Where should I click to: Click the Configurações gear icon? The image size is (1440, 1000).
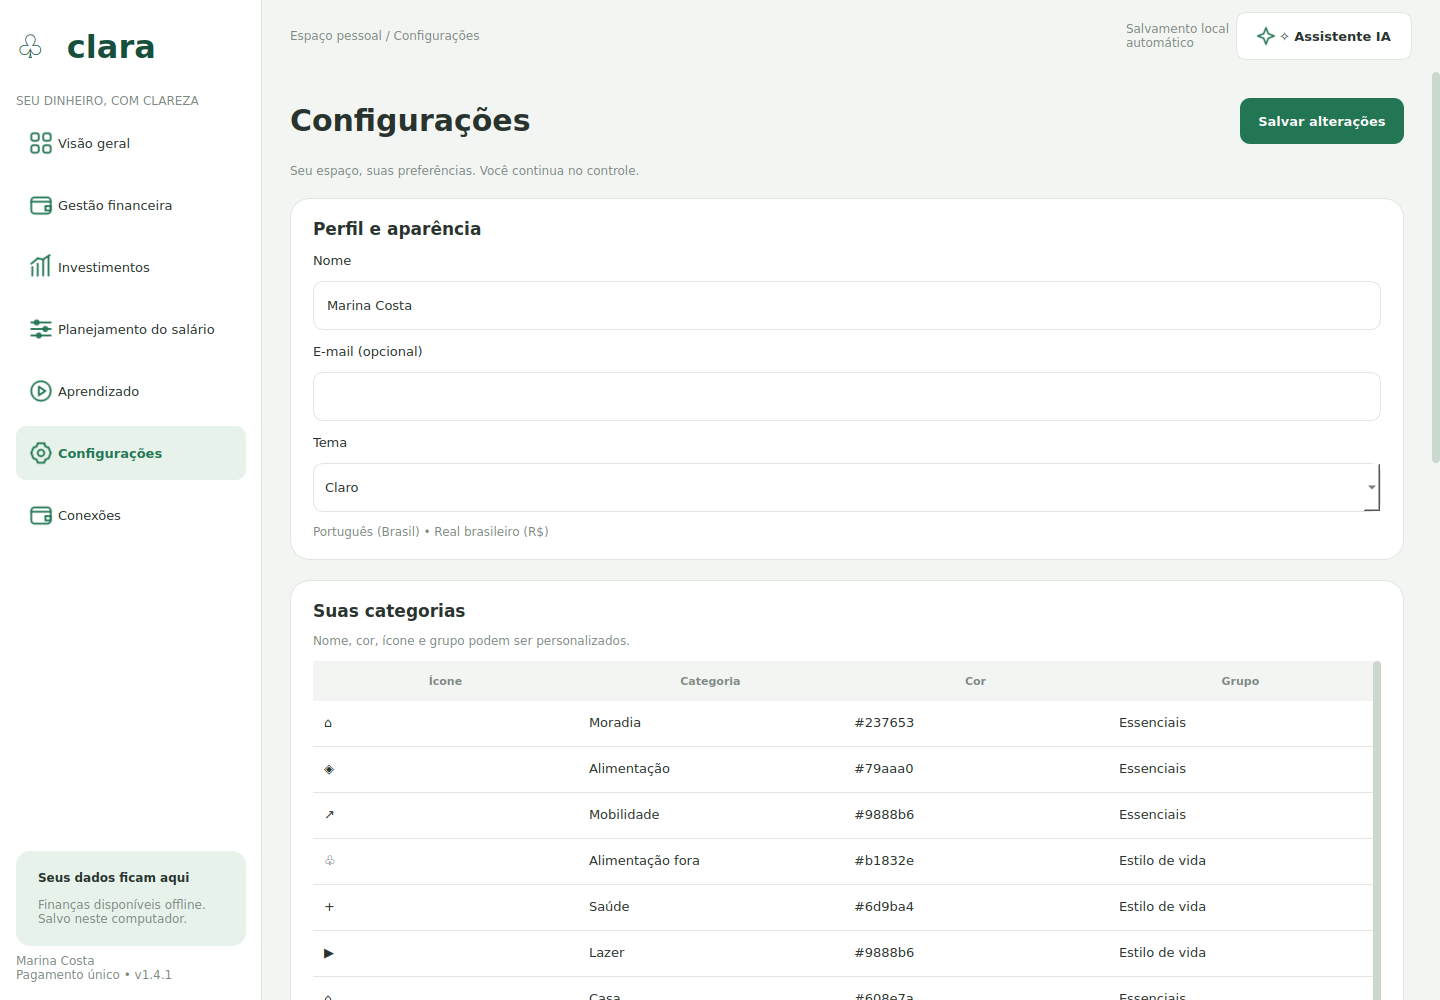tap(41, 453)
